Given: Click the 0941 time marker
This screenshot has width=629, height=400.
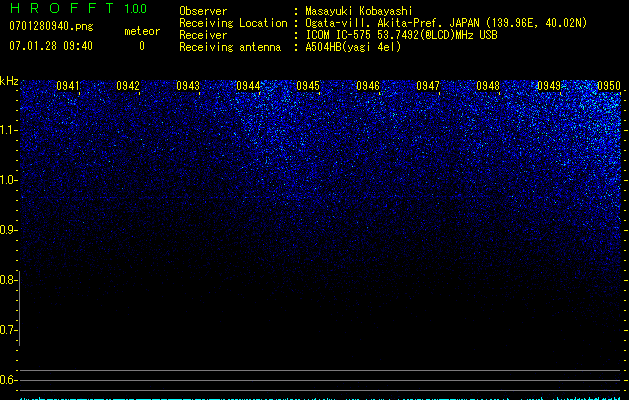Looking at the screenshot, I should coord(68,86).
